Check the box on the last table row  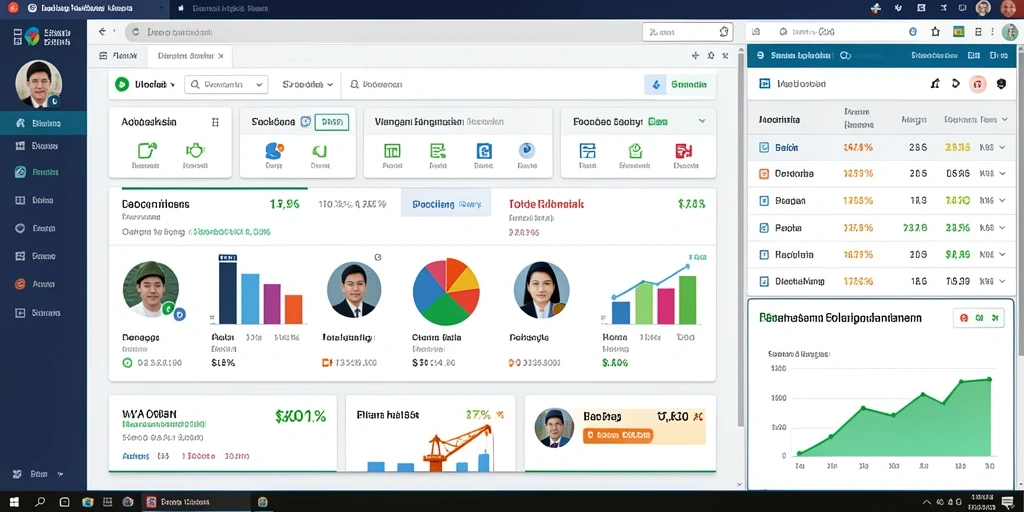pos(764,281)
